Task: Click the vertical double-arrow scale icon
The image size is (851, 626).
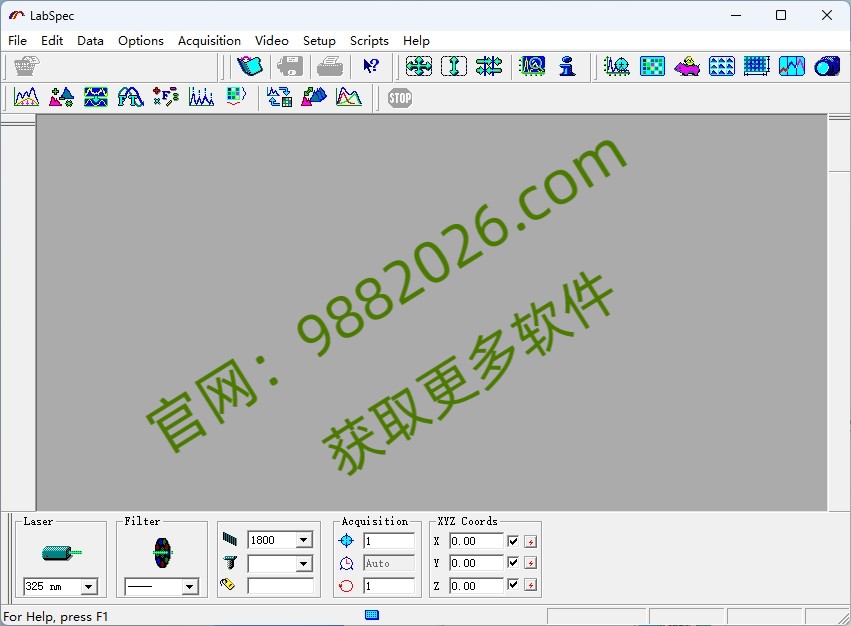Action: [454, 66]
